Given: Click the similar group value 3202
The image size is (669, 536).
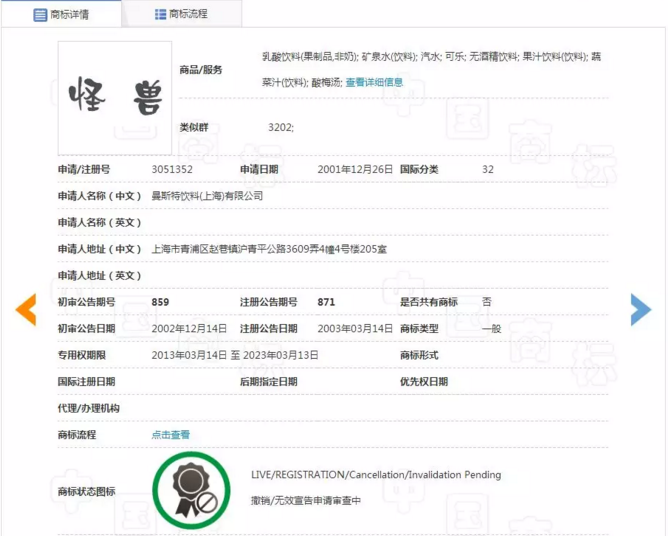Looking at the screenshot, I should [x=281, y=128].
